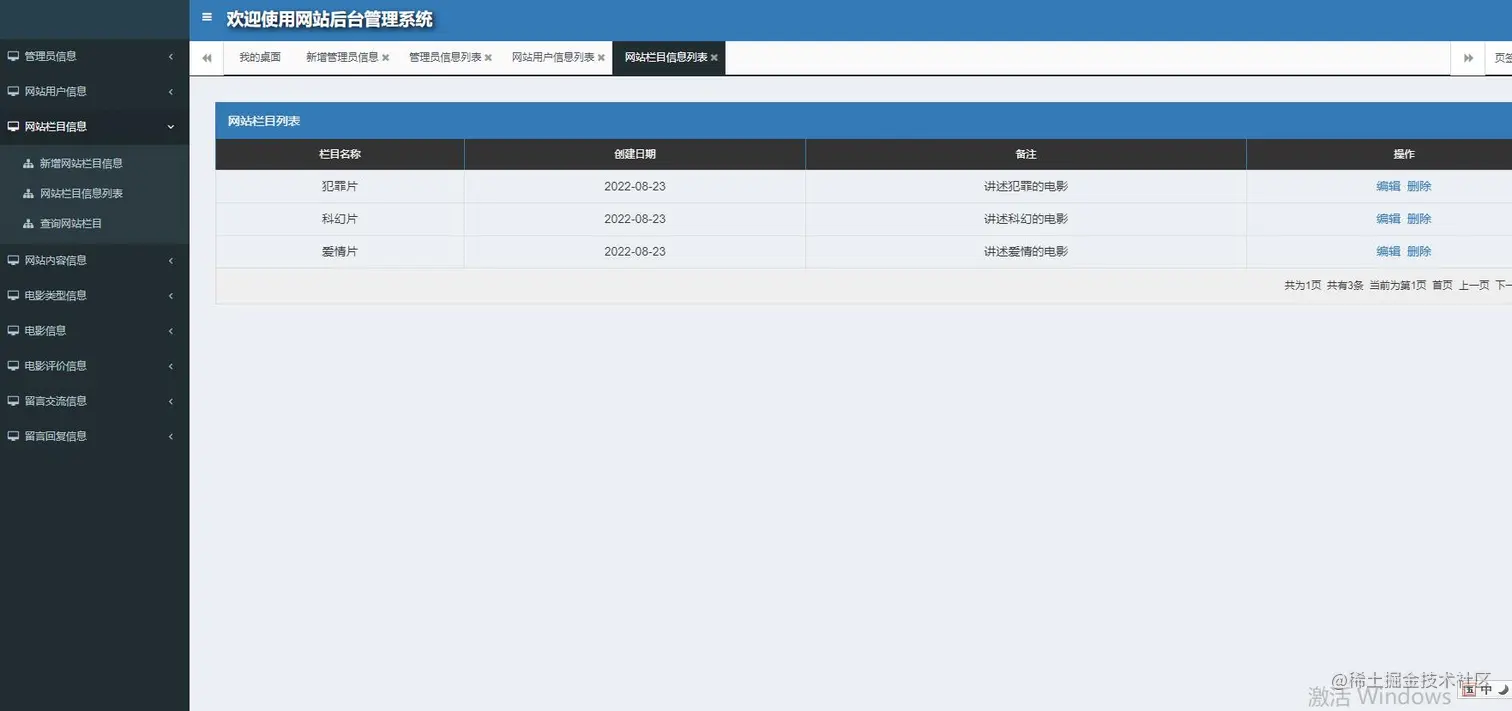1512x711 pixels.
Task: Select the 网站栏目信息列表 tab
Action: tap(666, 57)
